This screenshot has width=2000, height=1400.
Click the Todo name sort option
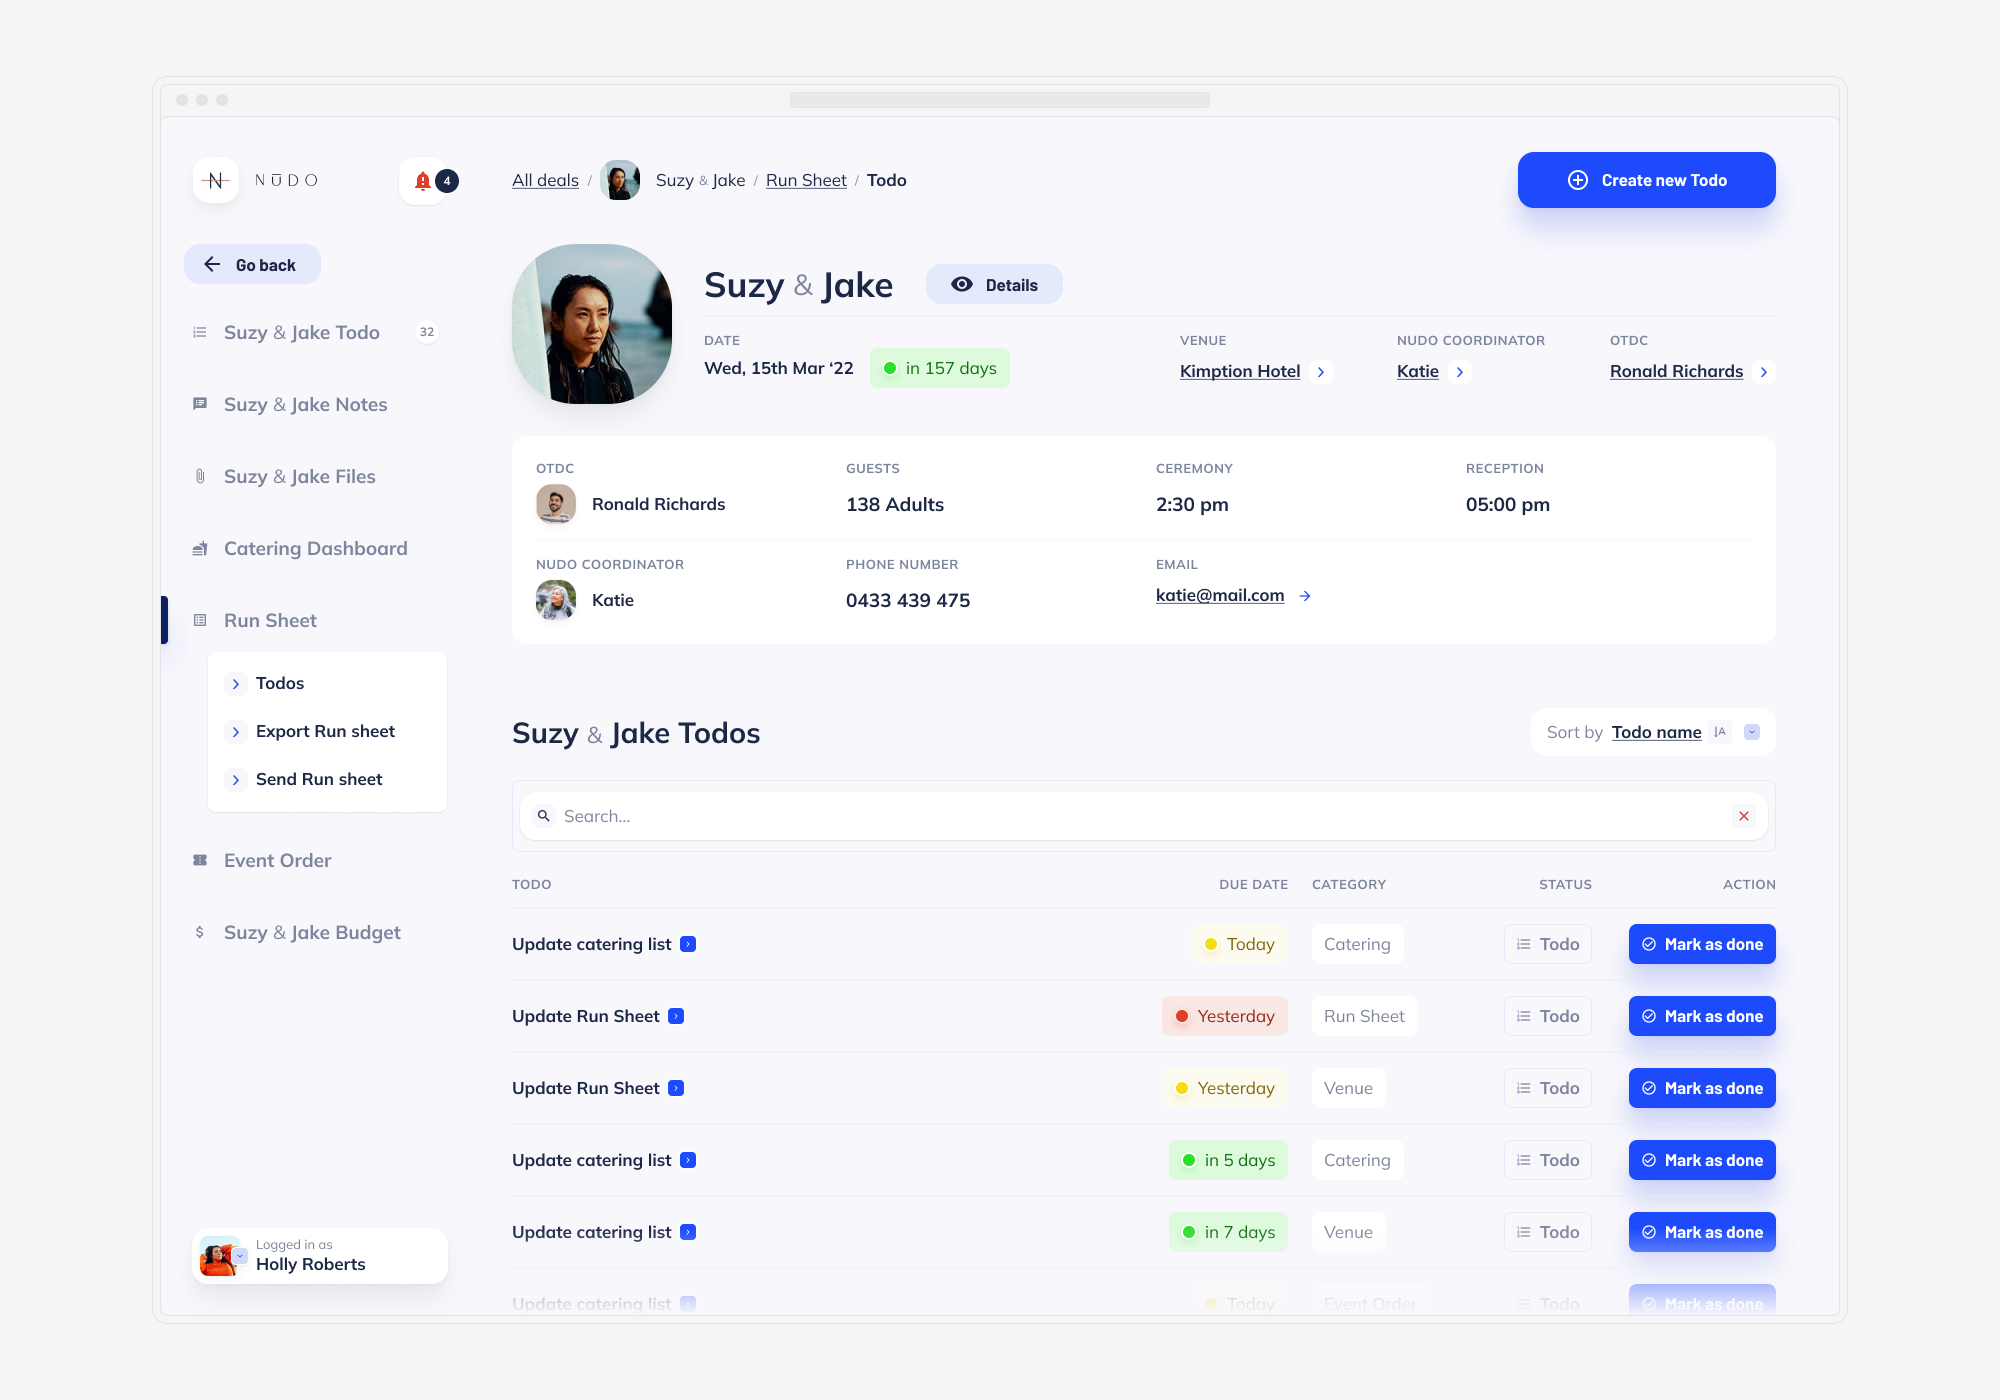click(1656, 732)
